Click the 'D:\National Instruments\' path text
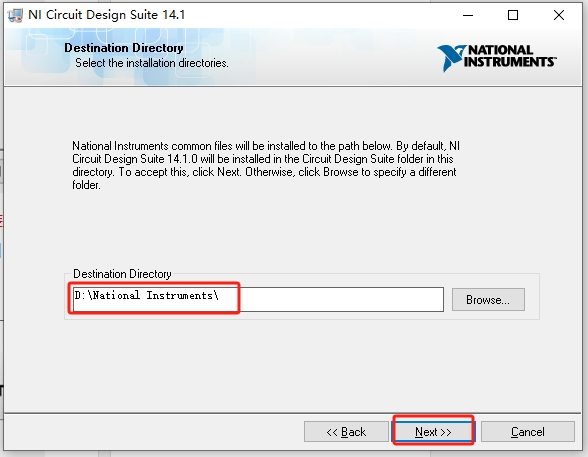 click(x=146, y=295)
